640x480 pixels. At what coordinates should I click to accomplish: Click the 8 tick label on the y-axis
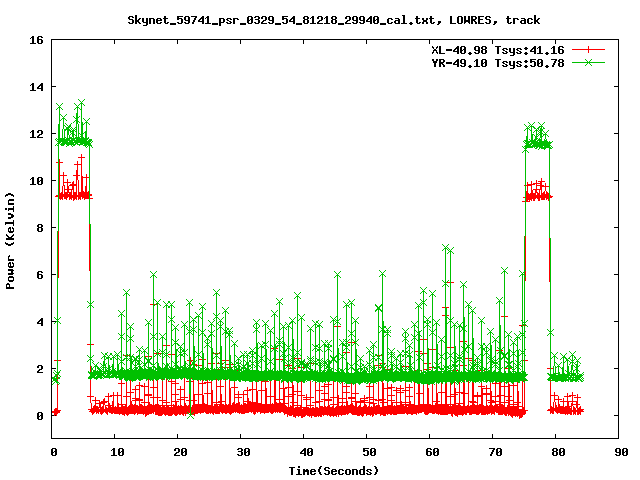pyautogui.click(x=38, y=228)
